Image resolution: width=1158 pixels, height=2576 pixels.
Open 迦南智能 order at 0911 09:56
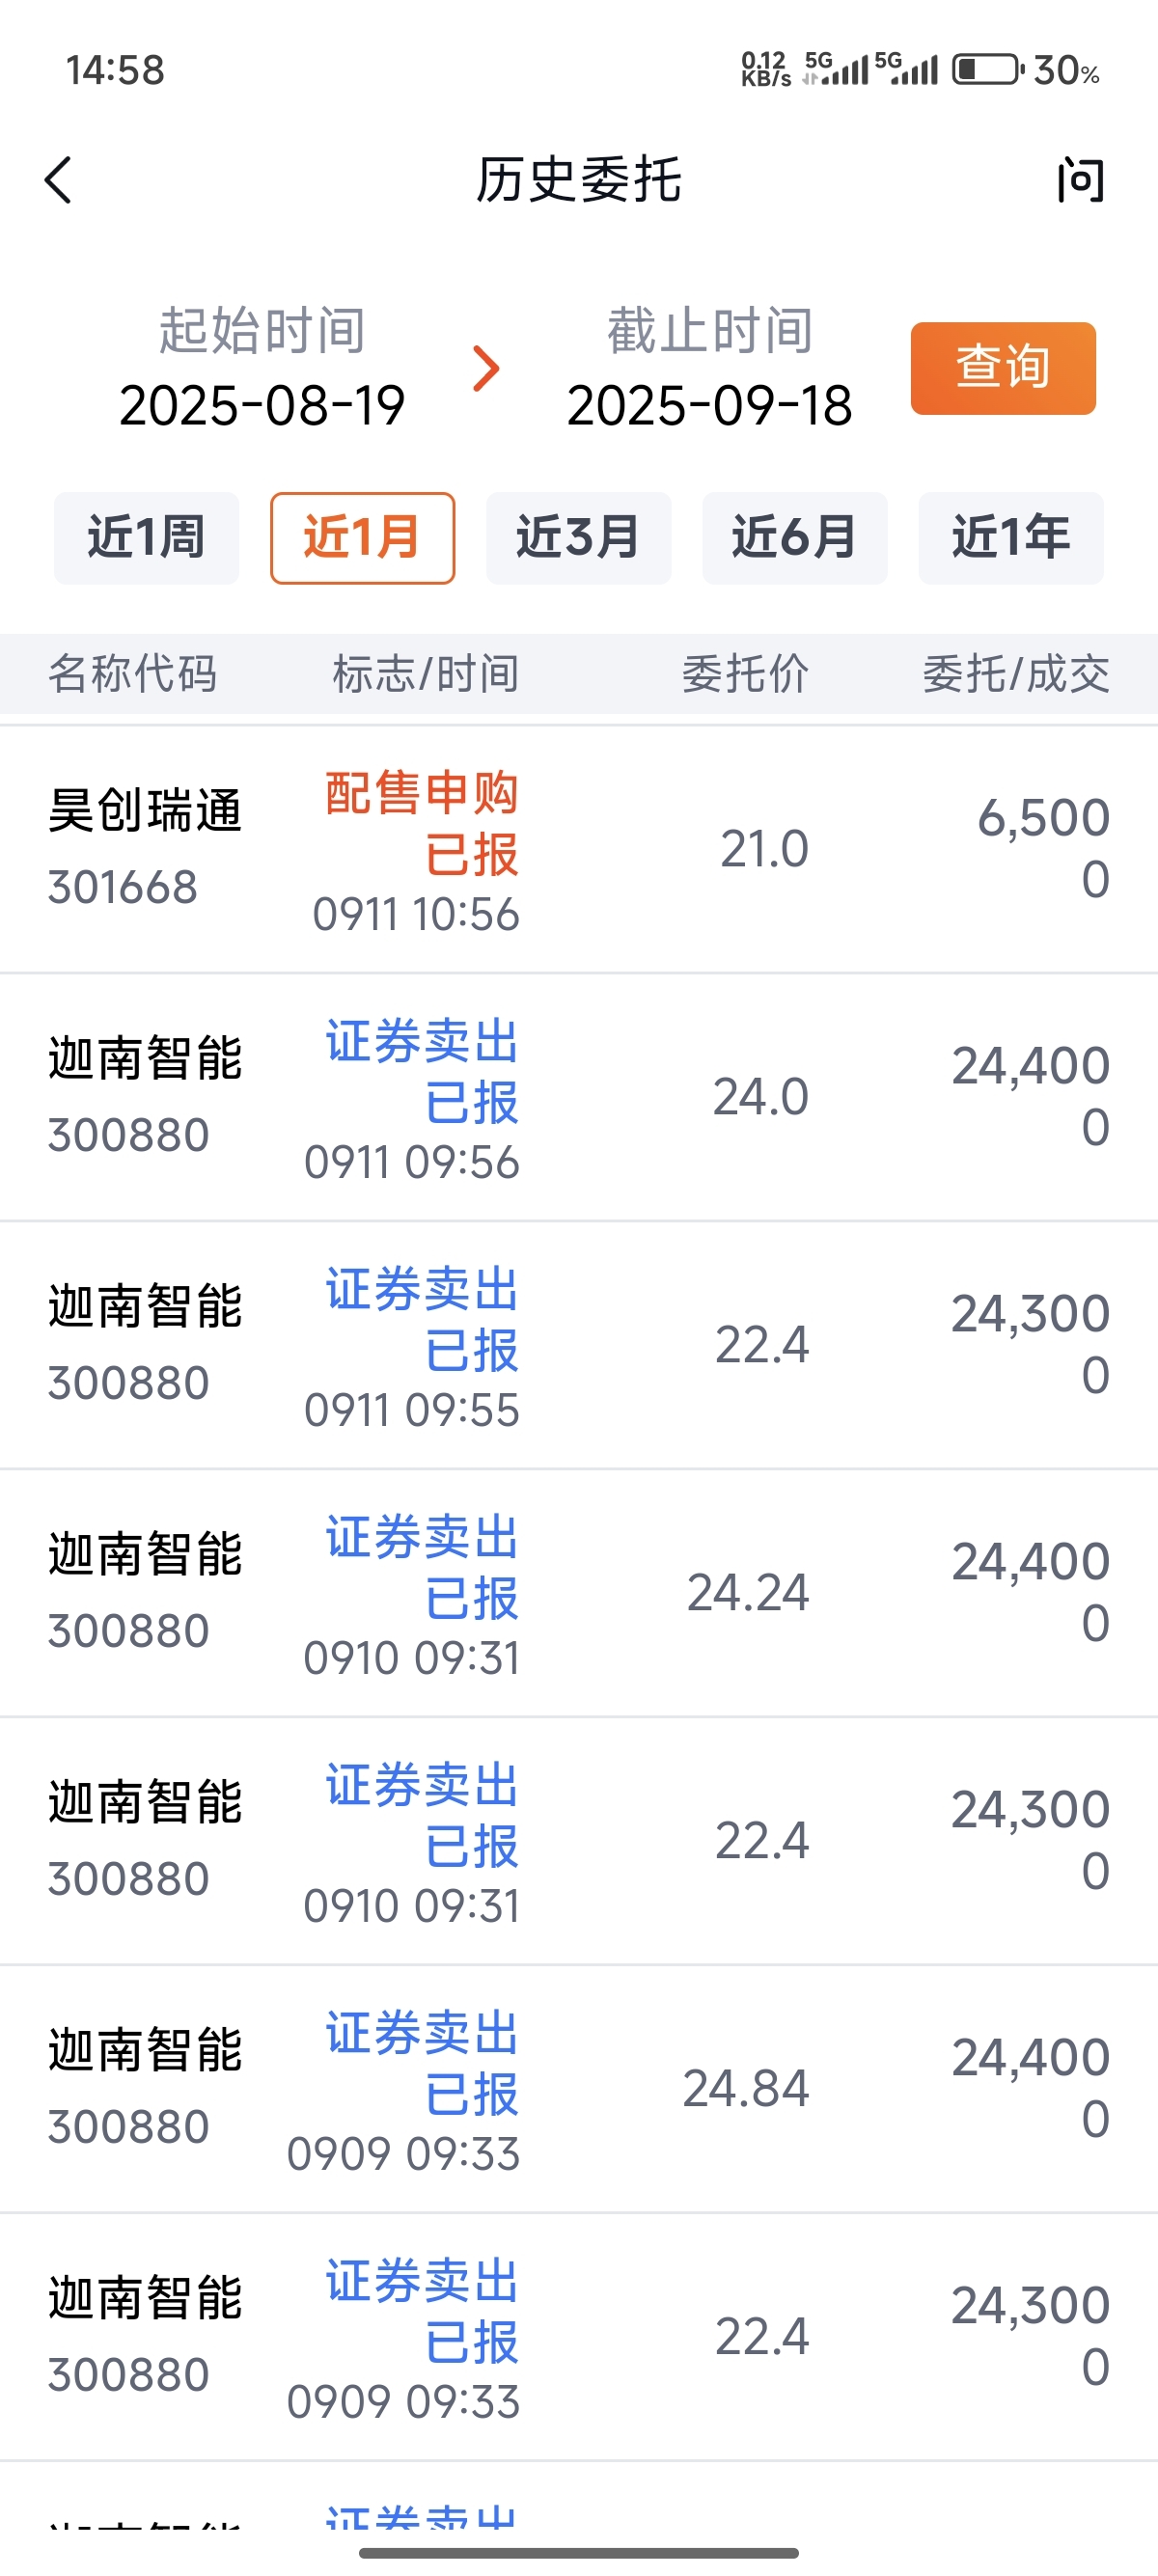coord(579,1097)
